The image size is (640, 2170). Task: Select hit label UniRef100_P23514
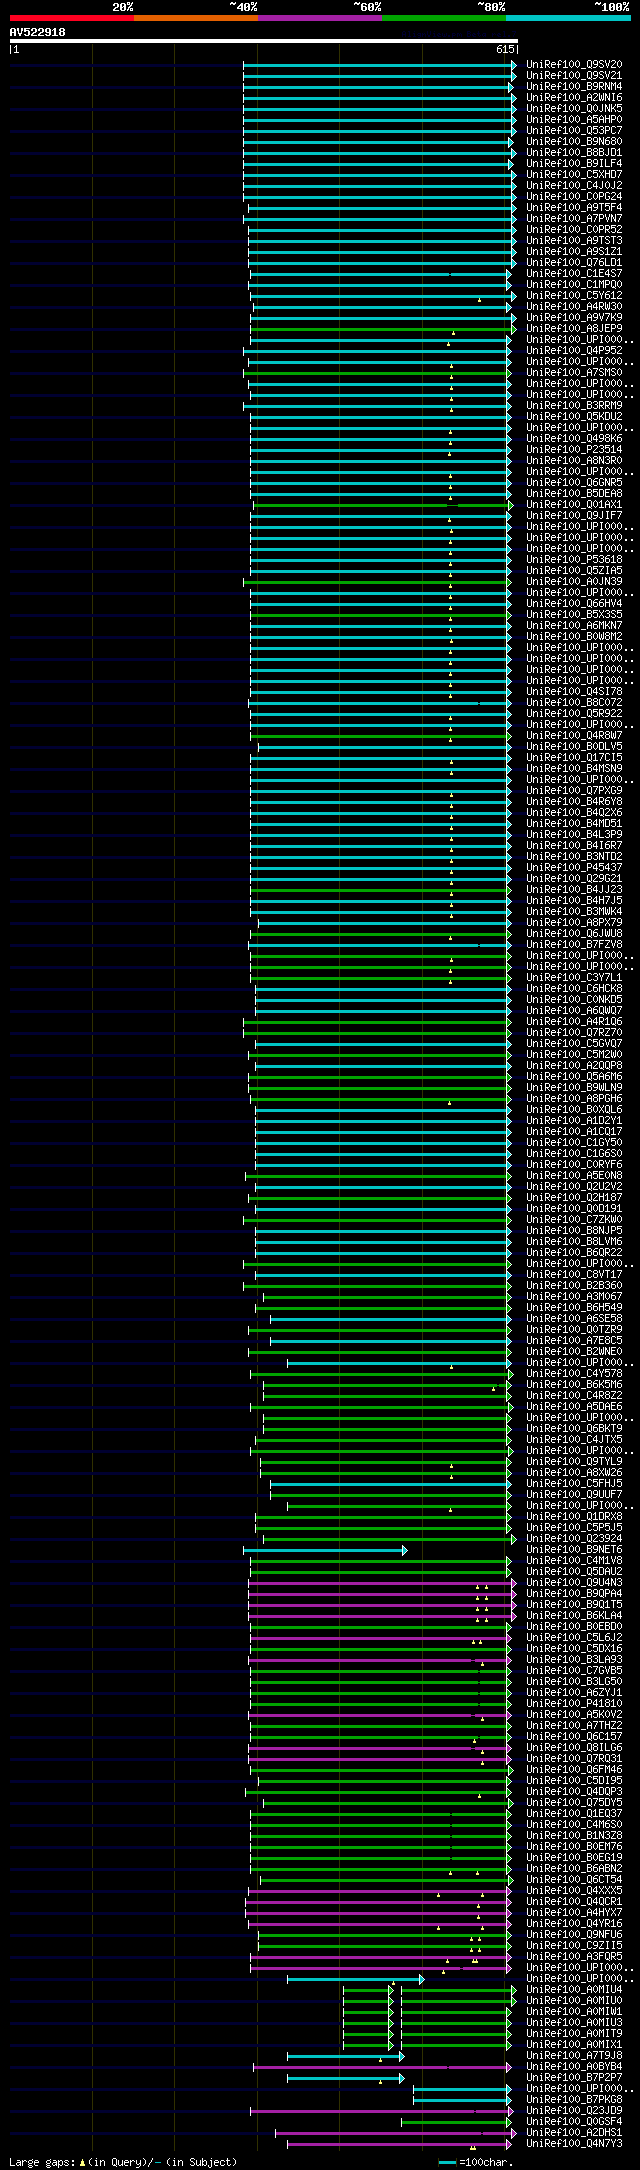(574, 450)
